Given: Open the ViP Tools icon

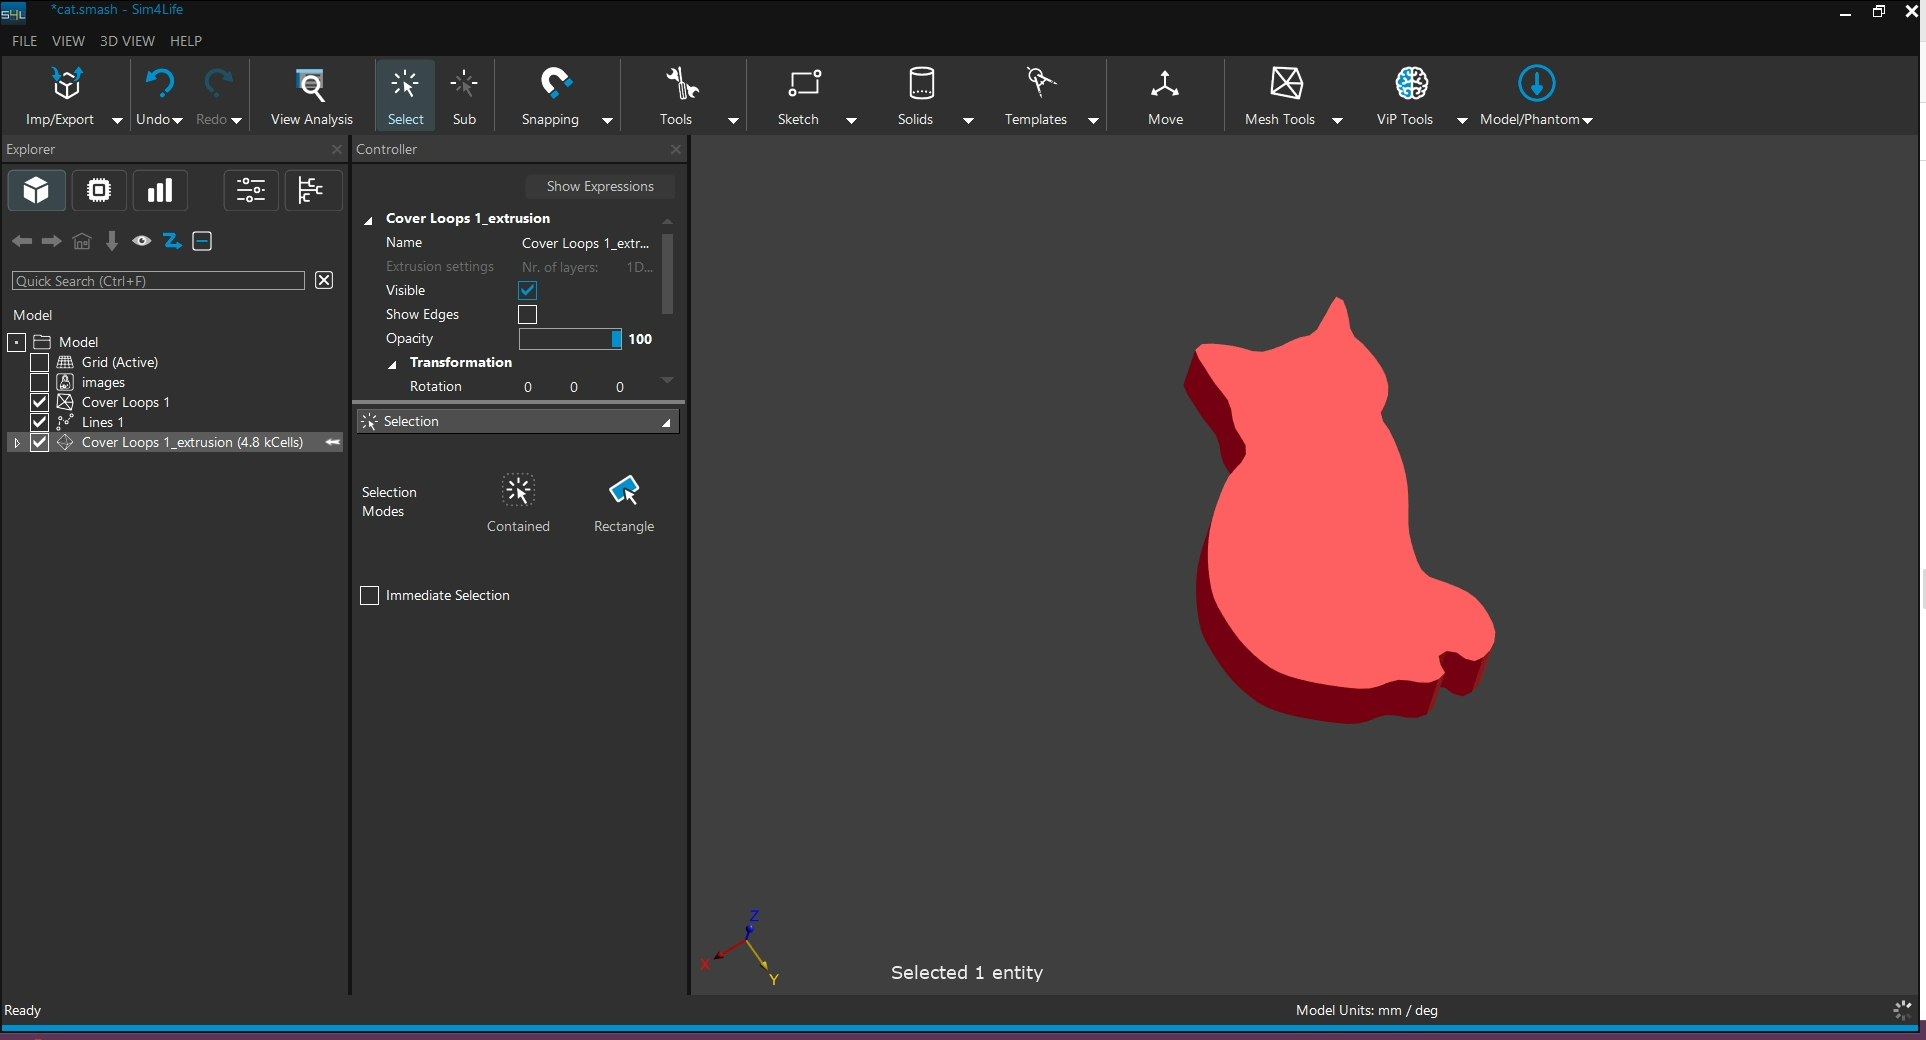Looking at the screenshot, I should pyautogui.click(x=1411, y=84).
